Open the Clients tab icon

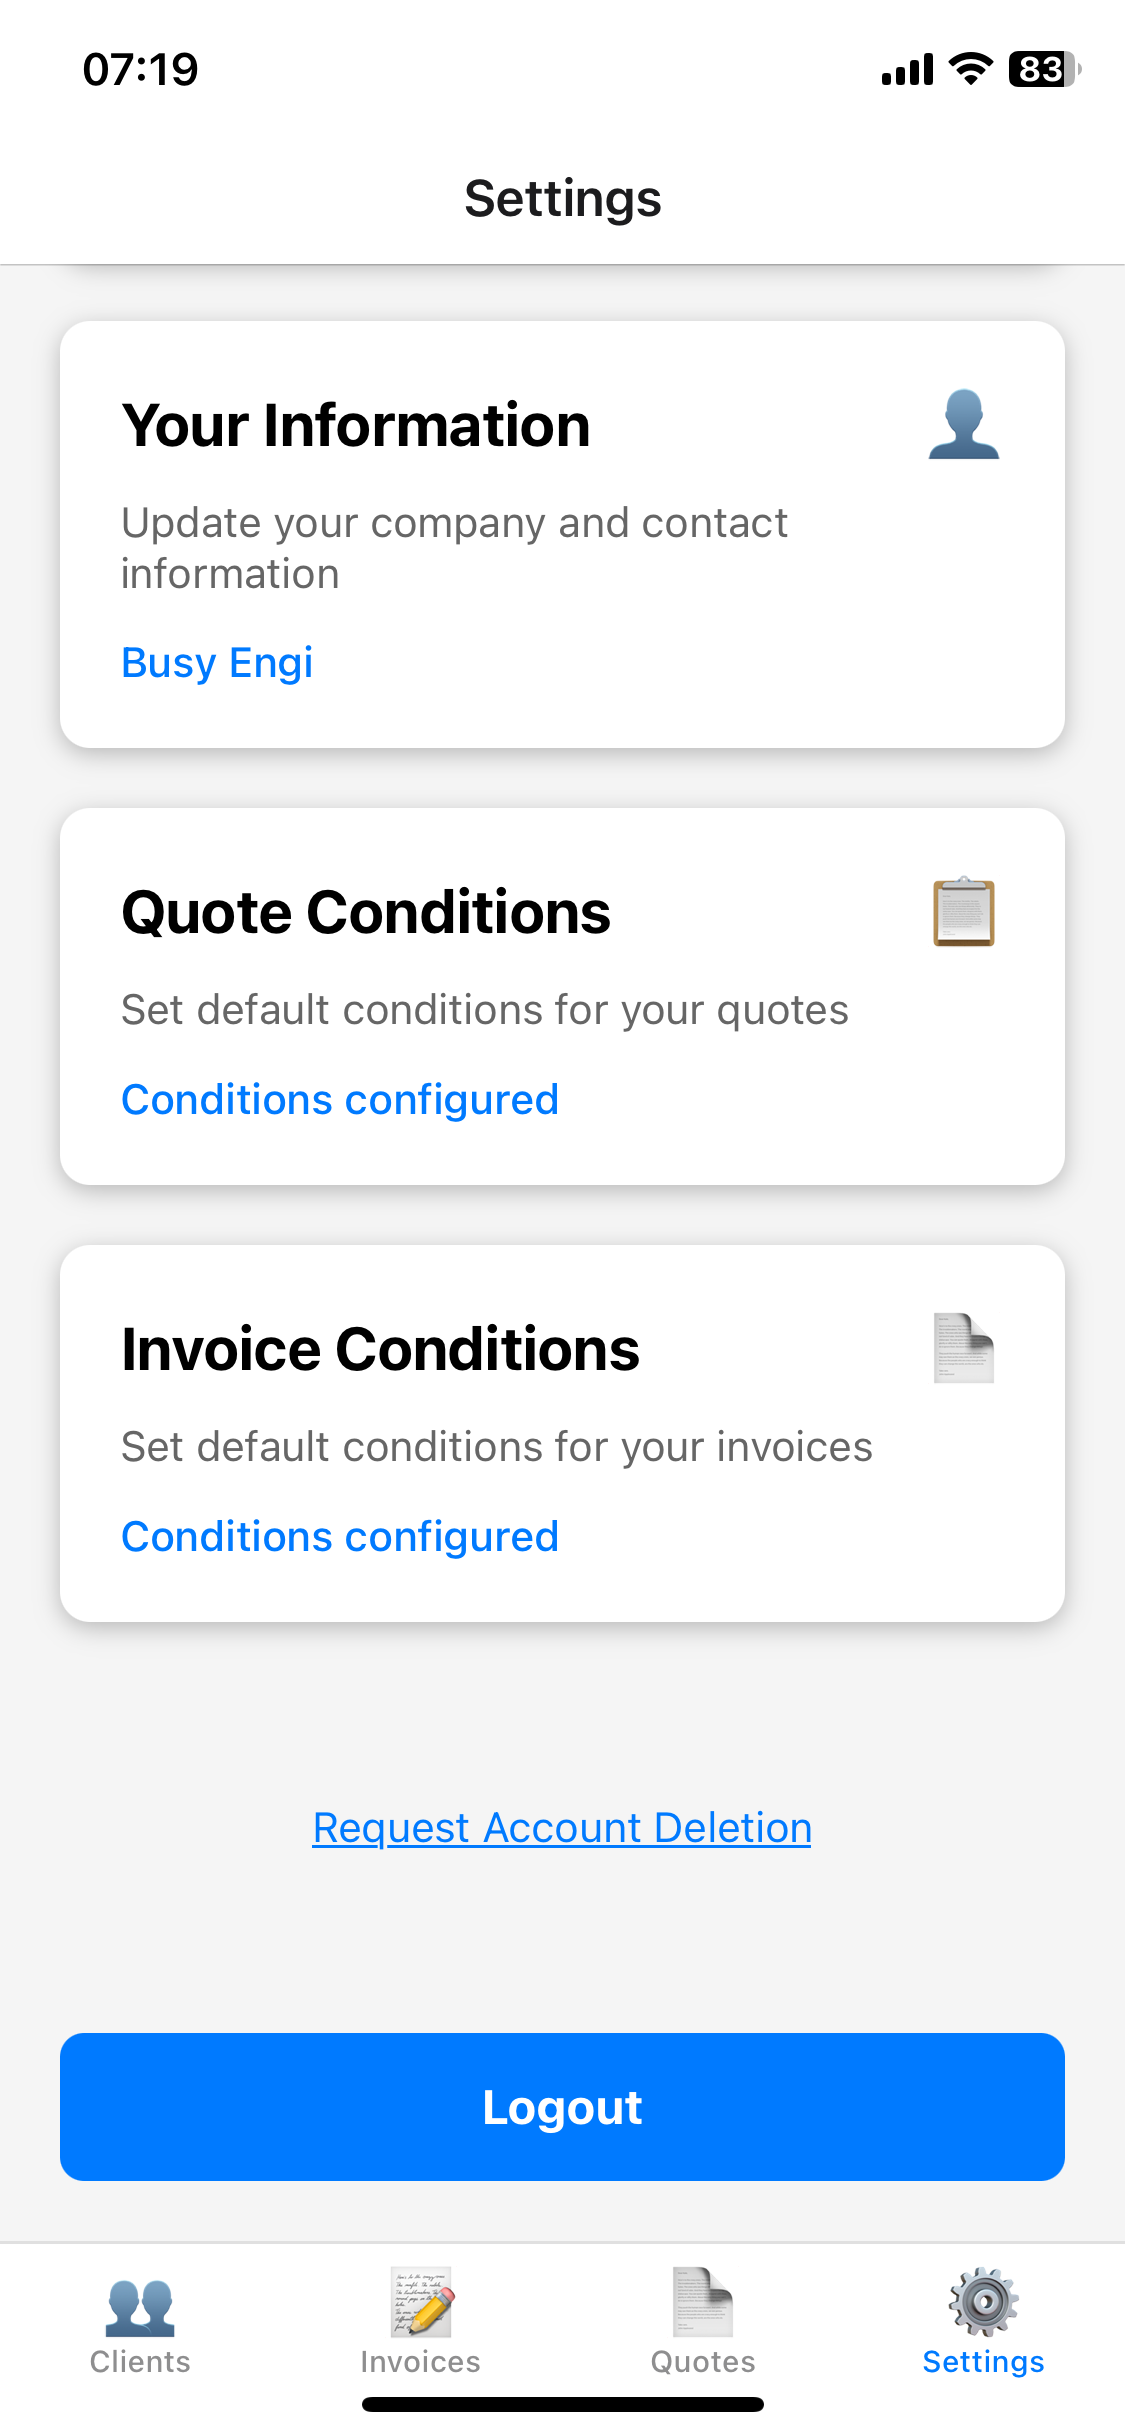pyautogui.click(x=140, y=2306)
